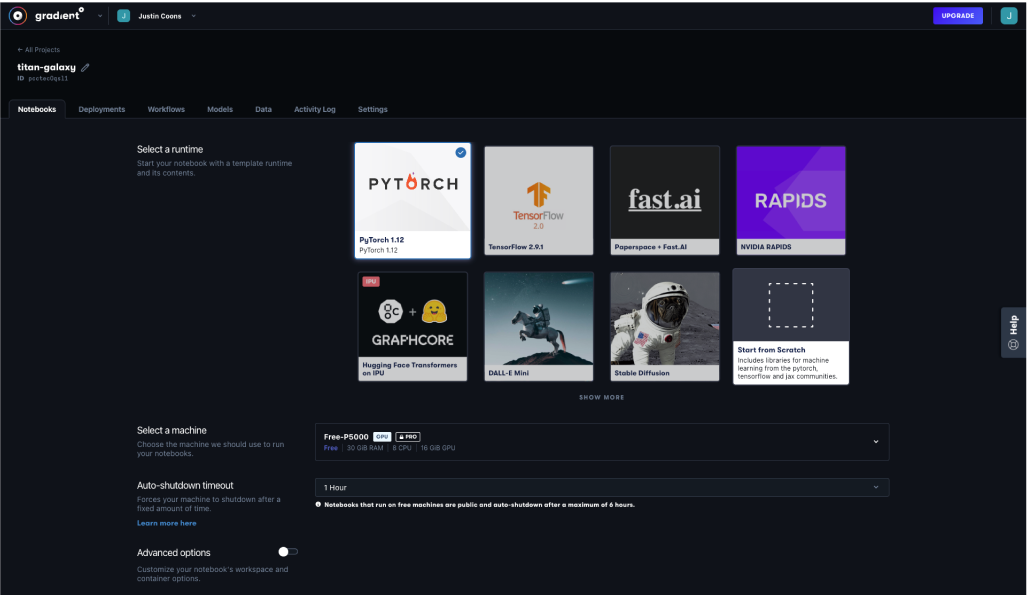The width and height of the screenshot is (1027, 595).
Task: Switch to the Deployments tab
Action: 102,109
